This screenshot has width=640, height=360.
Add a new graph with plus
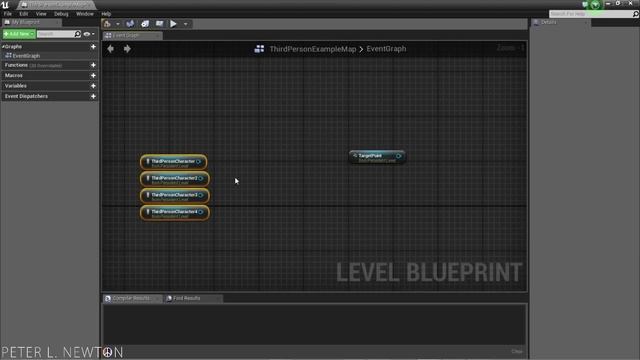click(x=93, y=47)
